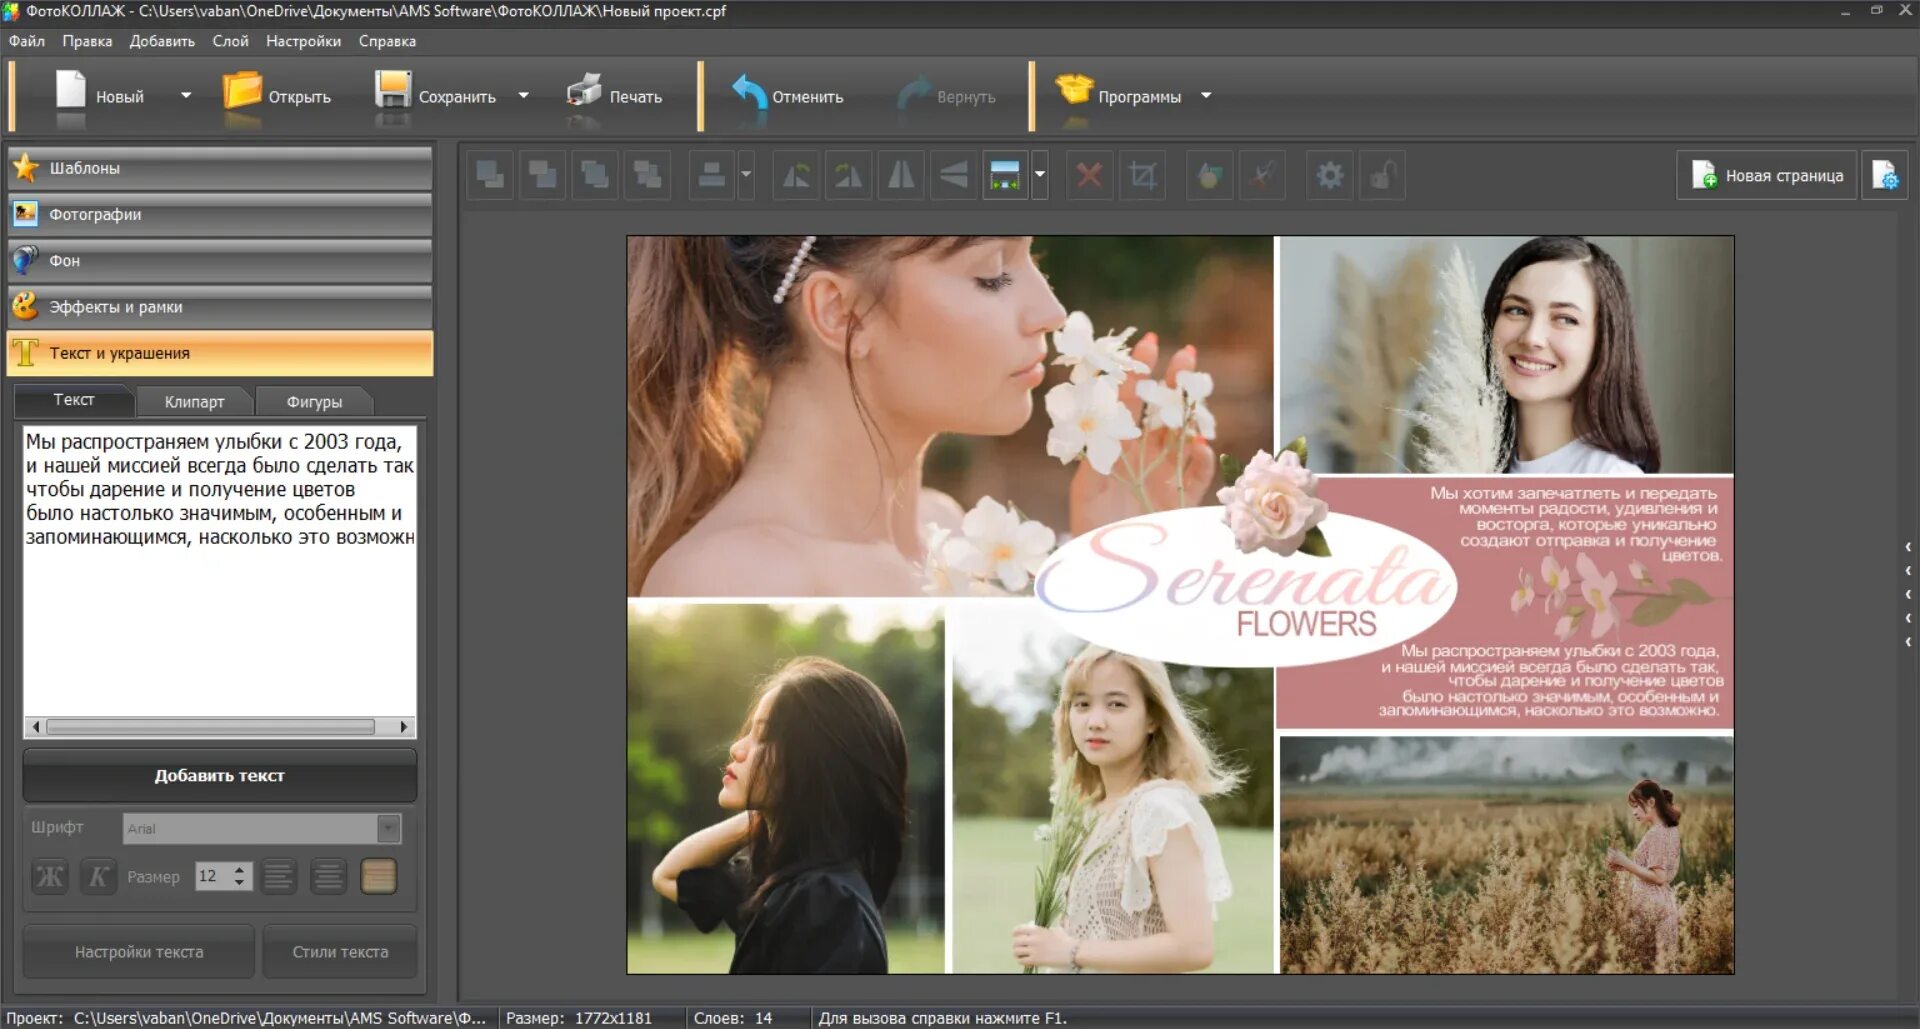Click inside the text input area
1920x1029 pixels.
(220, 620)
